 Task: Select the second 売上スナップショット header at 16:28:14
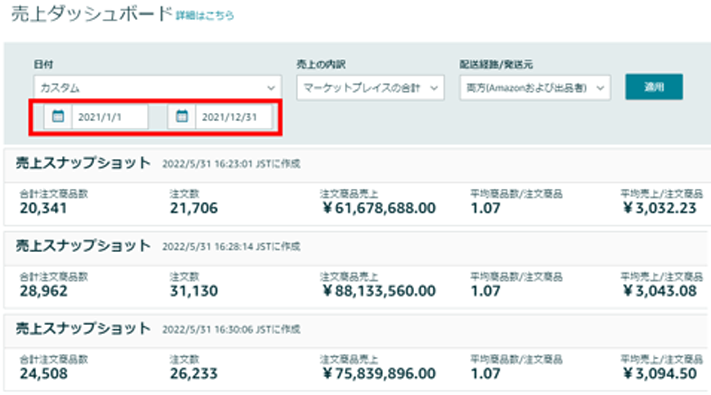pyautogui.click(x=83, y=246)
